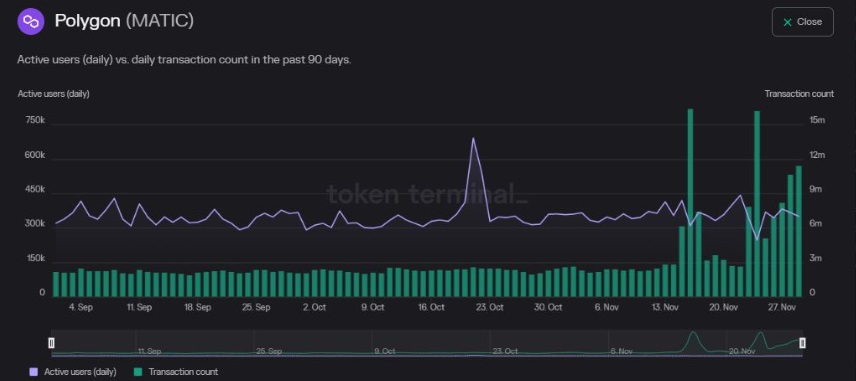This screenshot has height=381, width=856.
Task: Select the right range slider handle
Action: (x=802, y=343)
